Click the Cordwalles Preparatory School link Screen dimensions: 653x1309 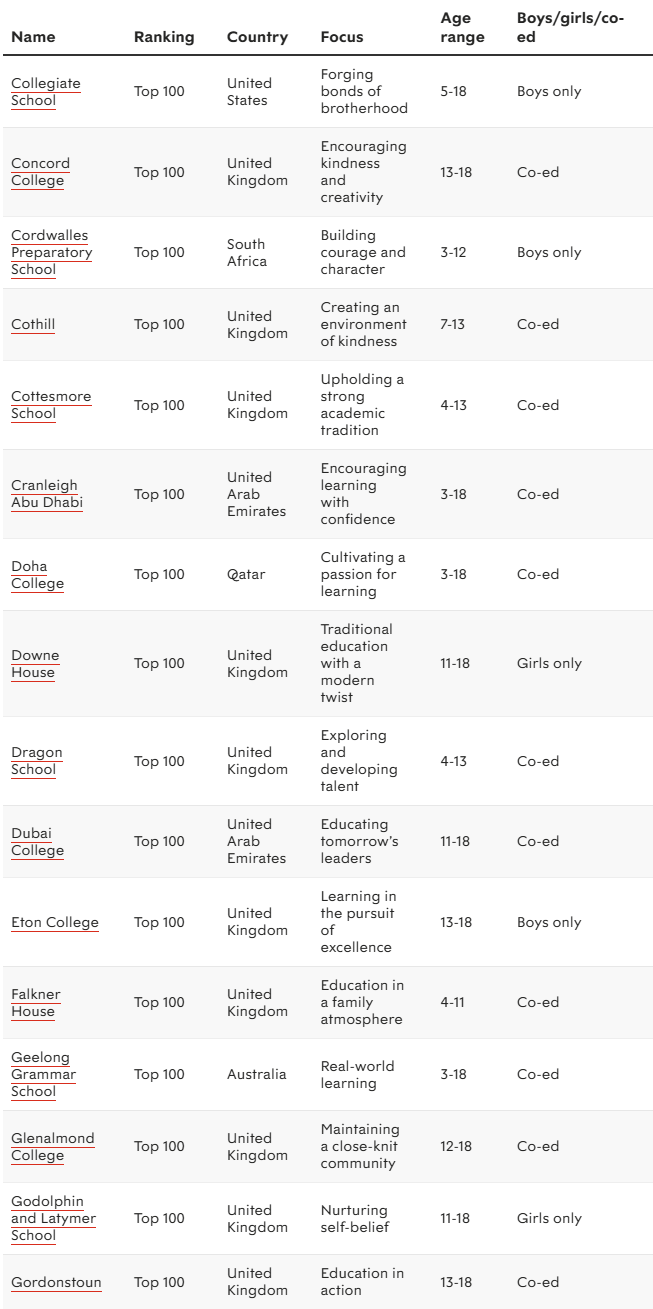click(x=51, y=252)
